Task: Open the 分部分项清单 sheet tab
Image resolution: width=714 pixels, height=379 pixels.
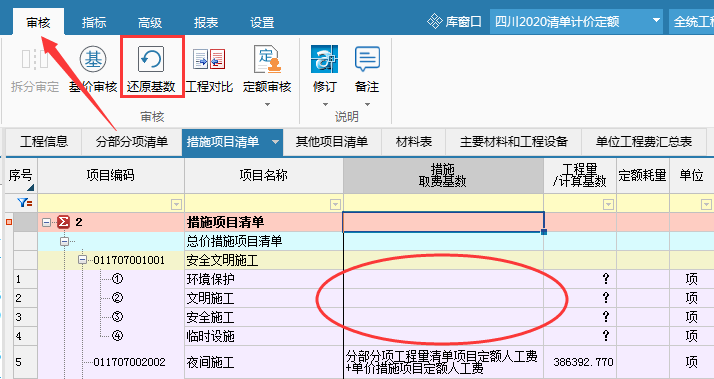Action: [132, 142]
